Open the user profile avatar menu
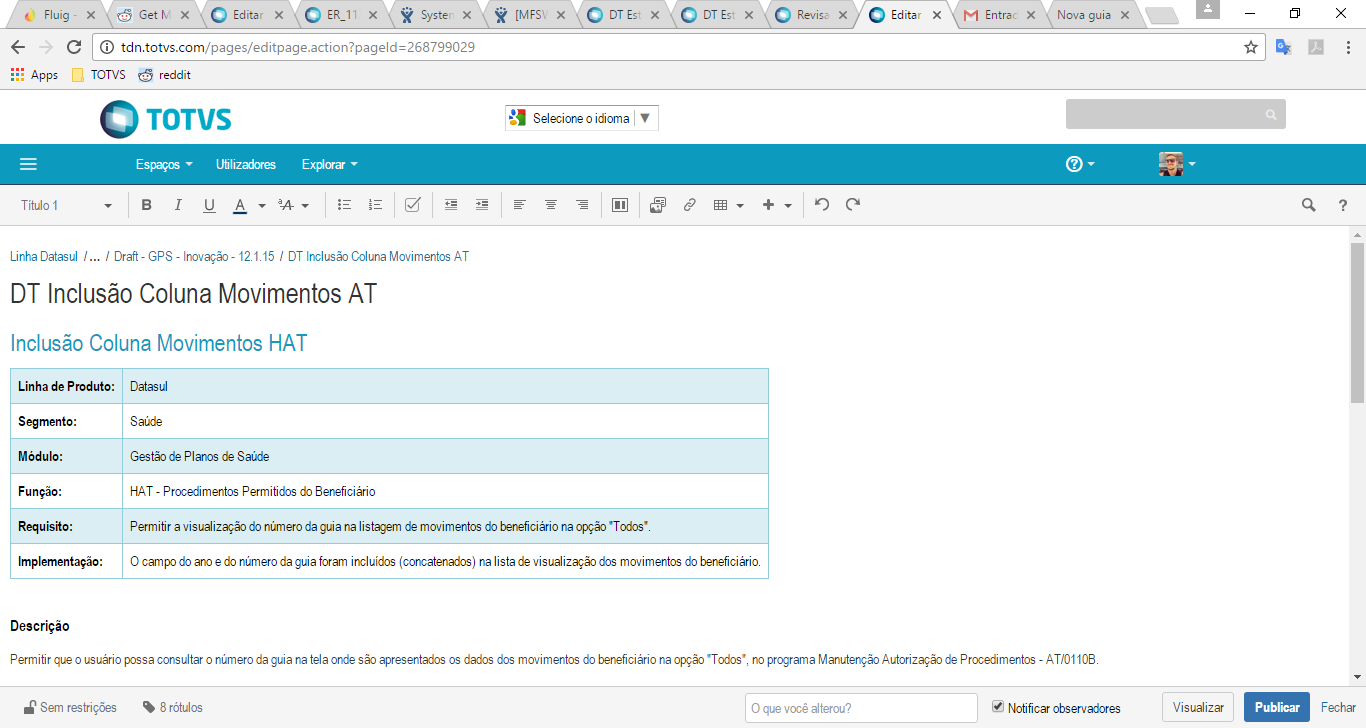Image resolution: width=1366 pixels, height=728 pixels. click(x=1177, y=164)
